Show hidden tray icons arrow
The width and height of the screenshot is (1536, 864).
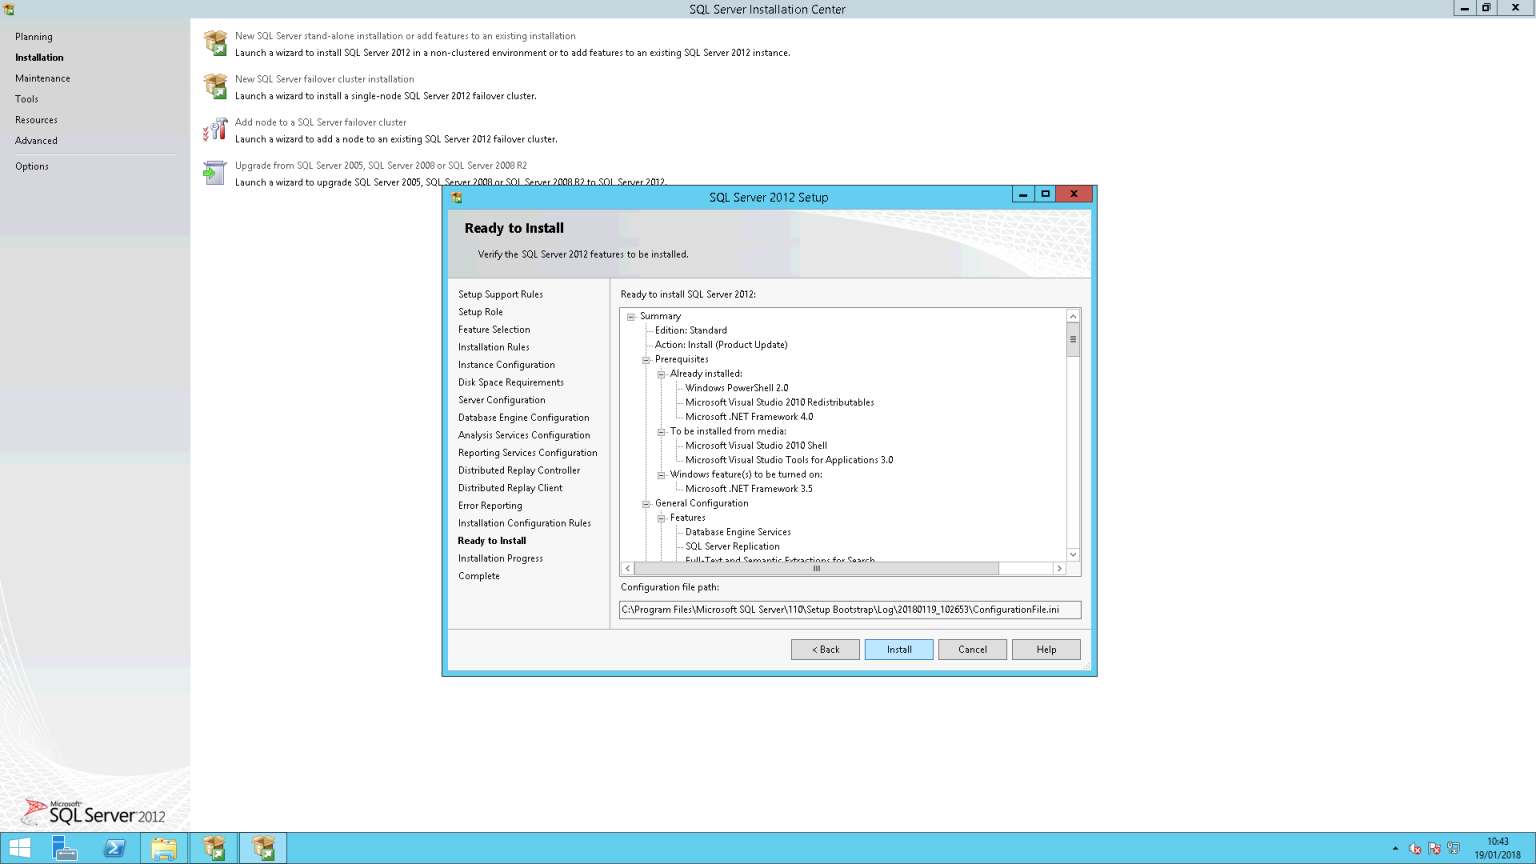click(1395, 849)
